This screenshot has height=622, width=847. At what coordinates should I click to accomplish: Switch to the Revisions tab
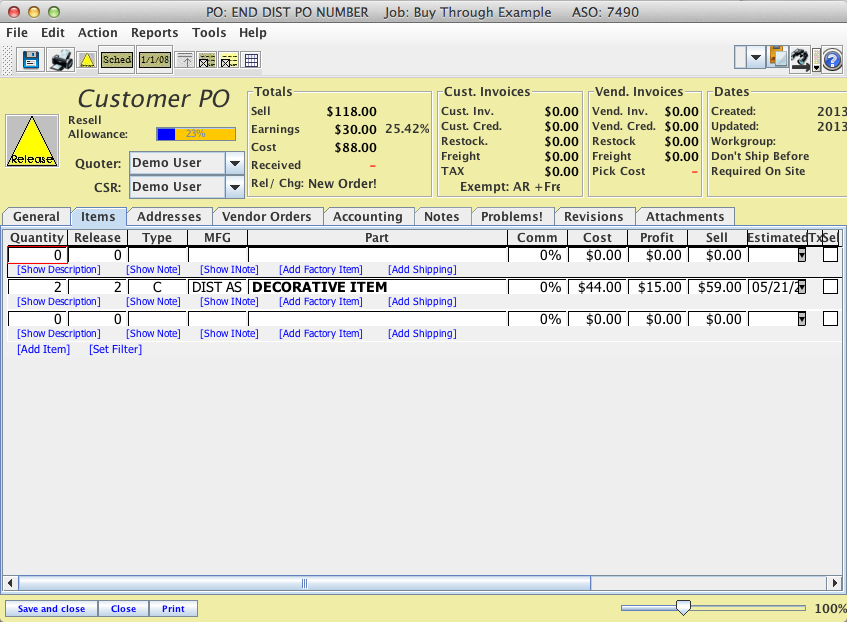point(593,217)
